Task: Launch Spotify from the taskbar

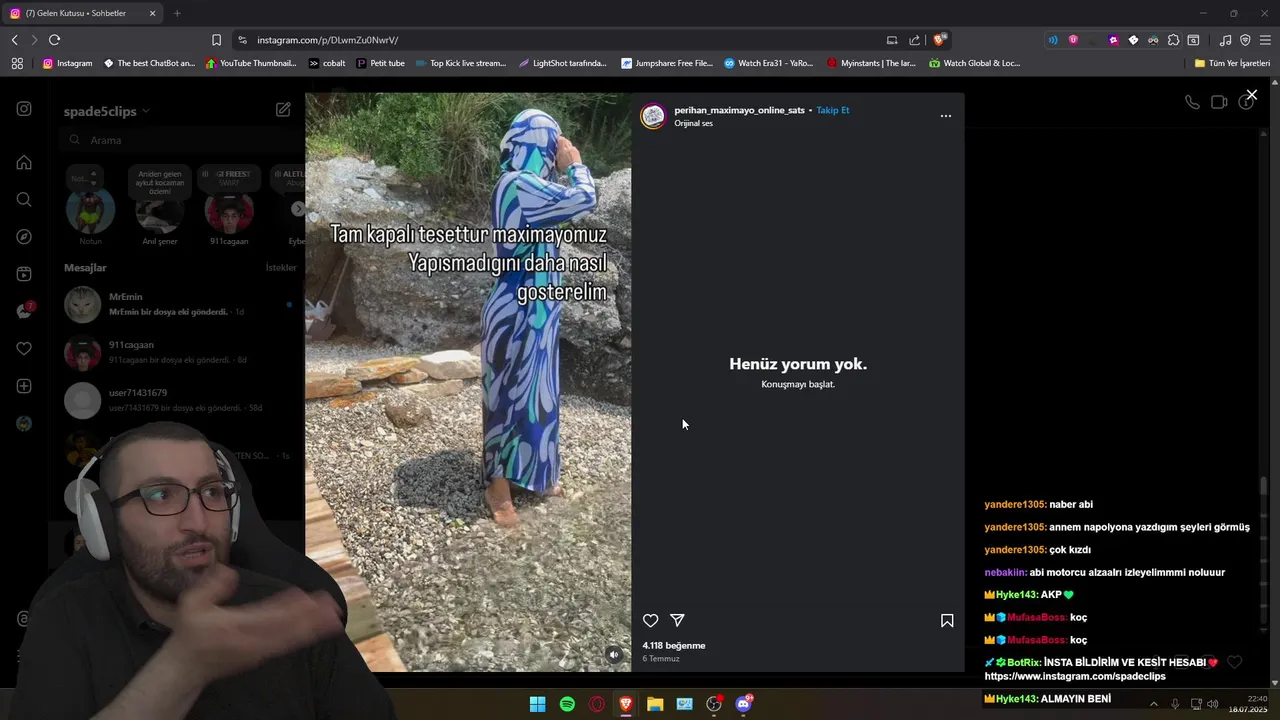Action: [x=567, y=704]
